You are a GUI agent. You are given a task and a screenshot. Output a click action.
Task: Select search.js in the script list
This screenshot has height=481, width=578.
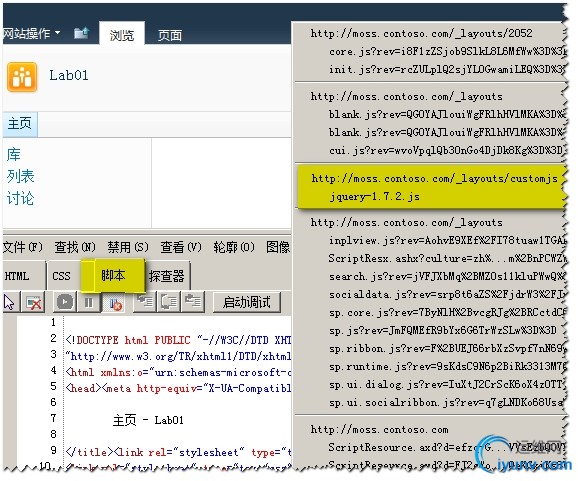(x=447, y=276)
